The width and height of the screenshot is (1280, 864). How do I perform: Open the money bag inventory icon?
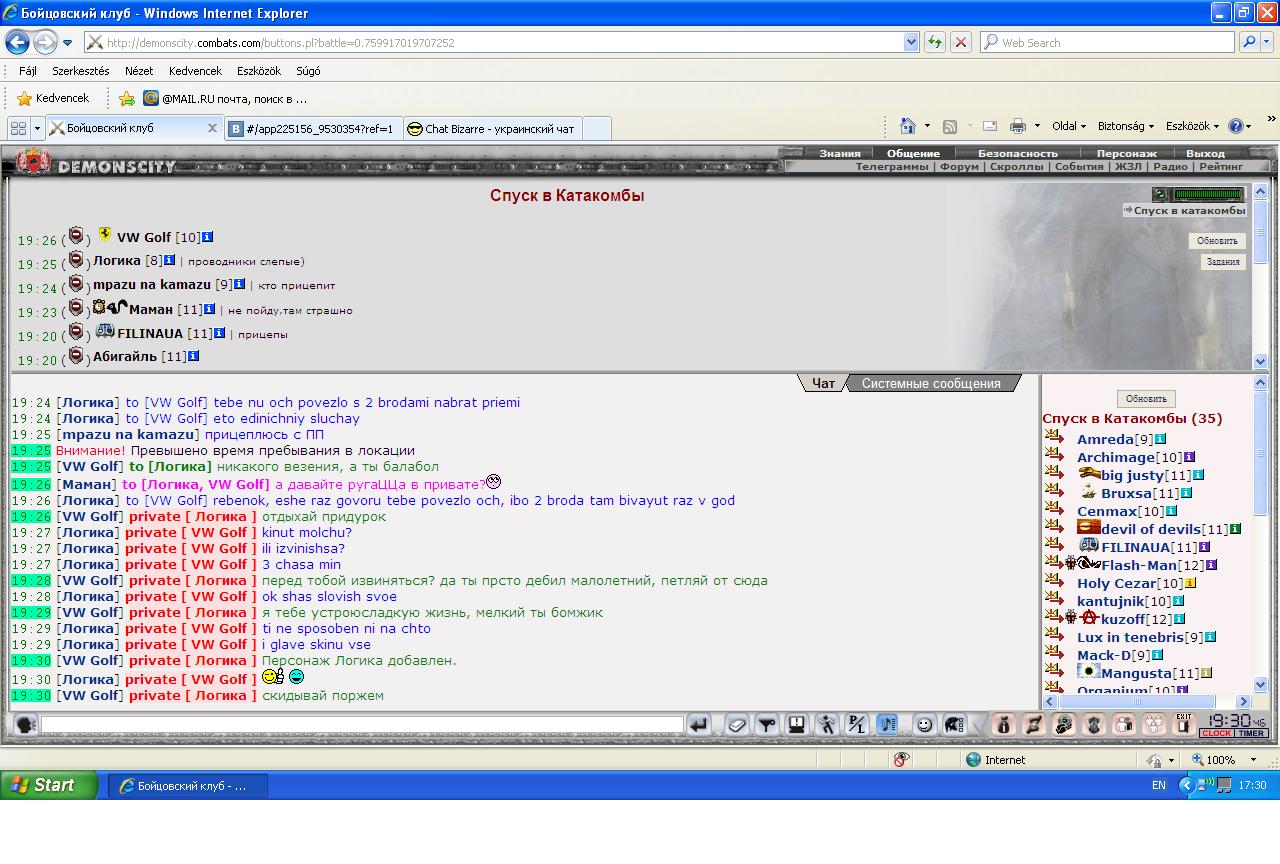click(1005, 725)
